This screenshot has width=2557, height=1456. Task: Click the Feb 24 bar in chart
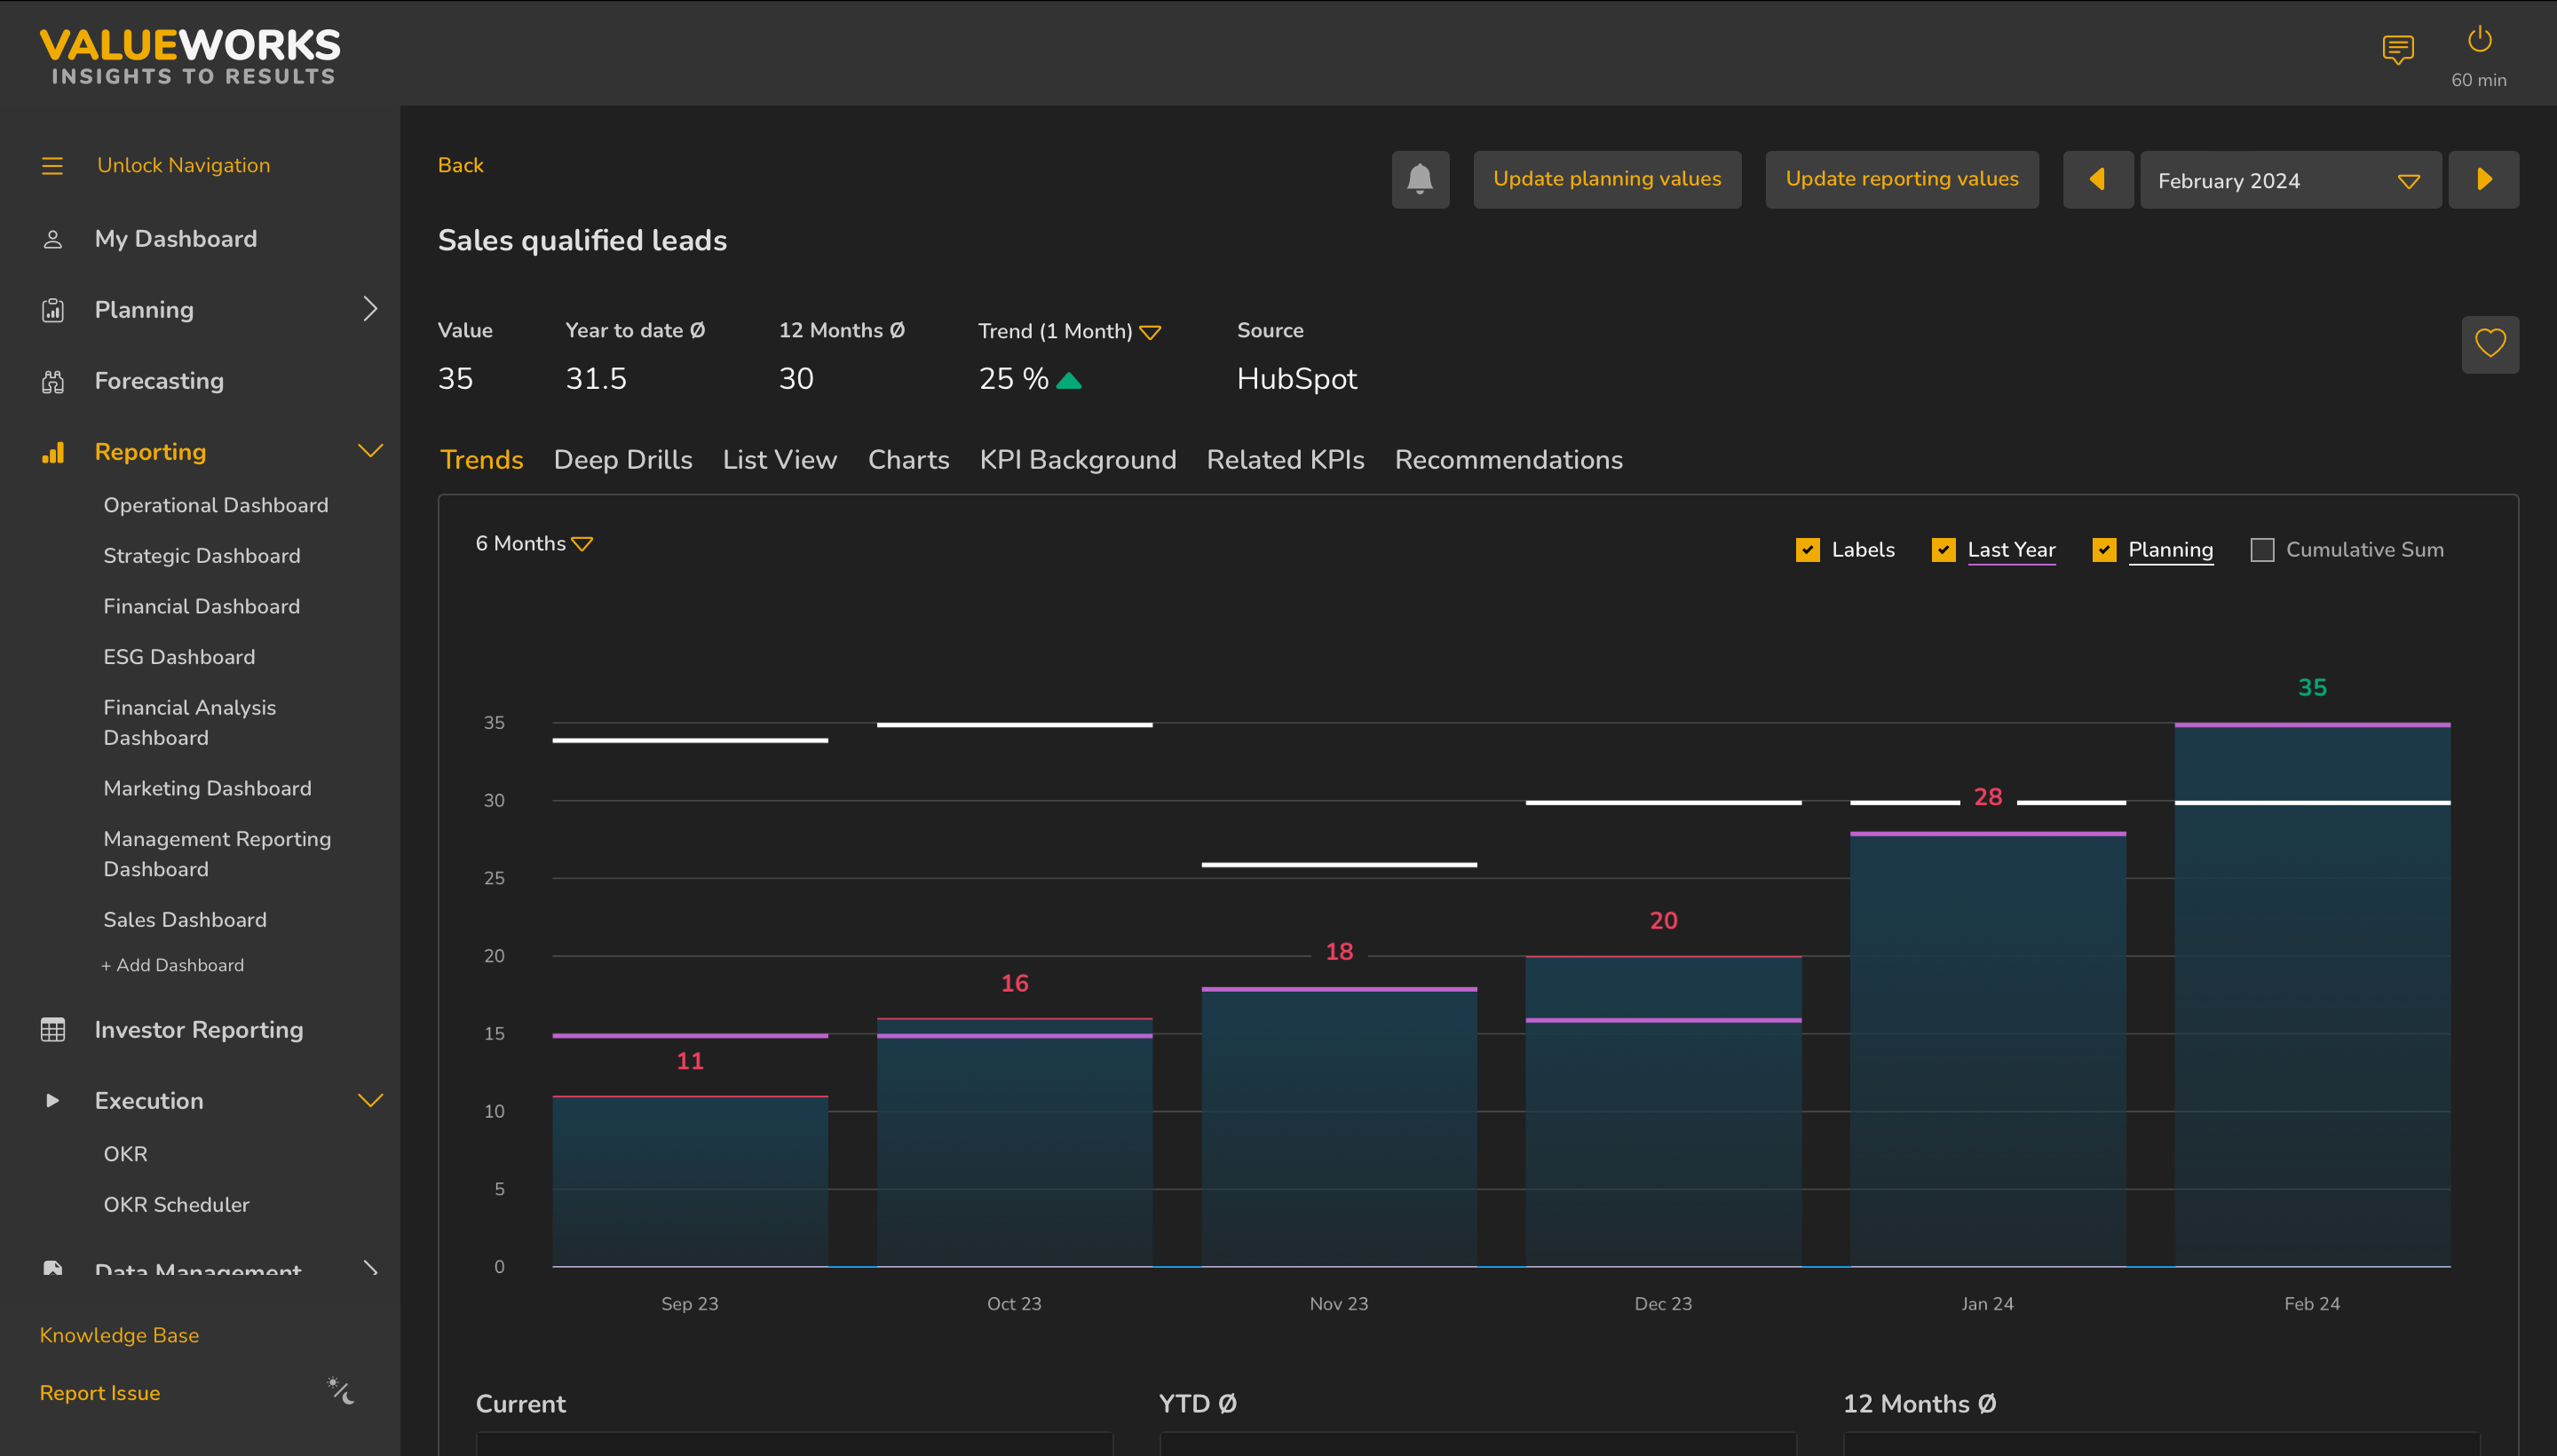[2311, 1000]
